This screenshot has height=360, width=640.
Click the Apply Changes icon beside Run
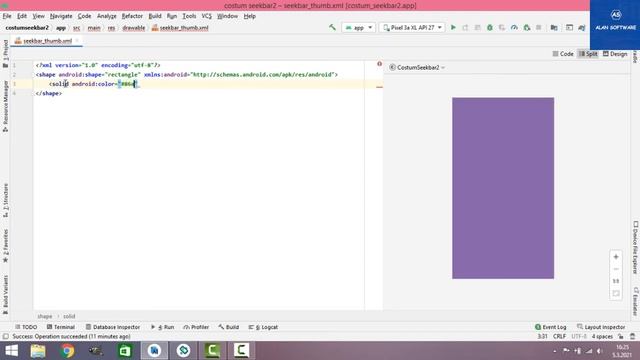pos(465,27)
